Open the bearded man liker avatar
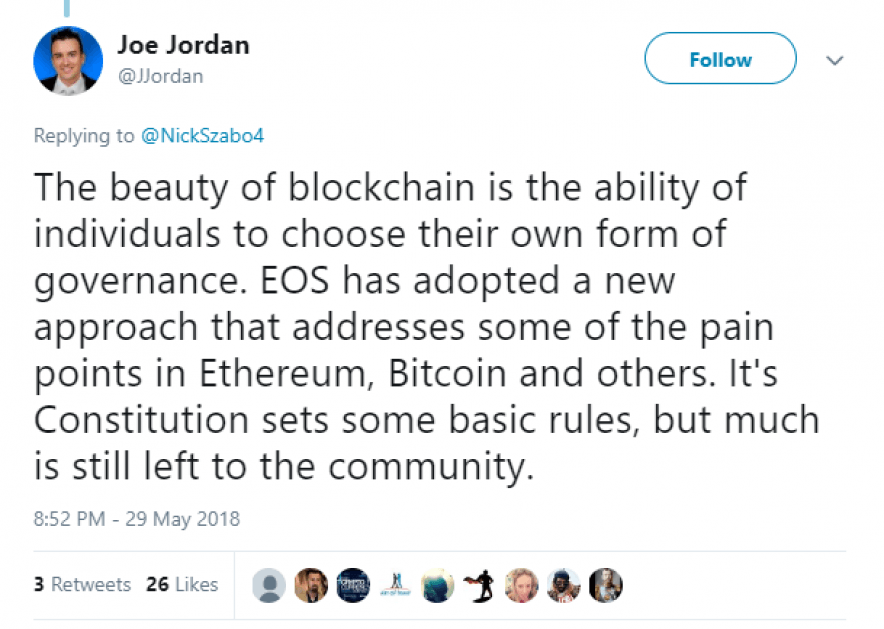This screenshot has height=629, width=884. (310, 585)
